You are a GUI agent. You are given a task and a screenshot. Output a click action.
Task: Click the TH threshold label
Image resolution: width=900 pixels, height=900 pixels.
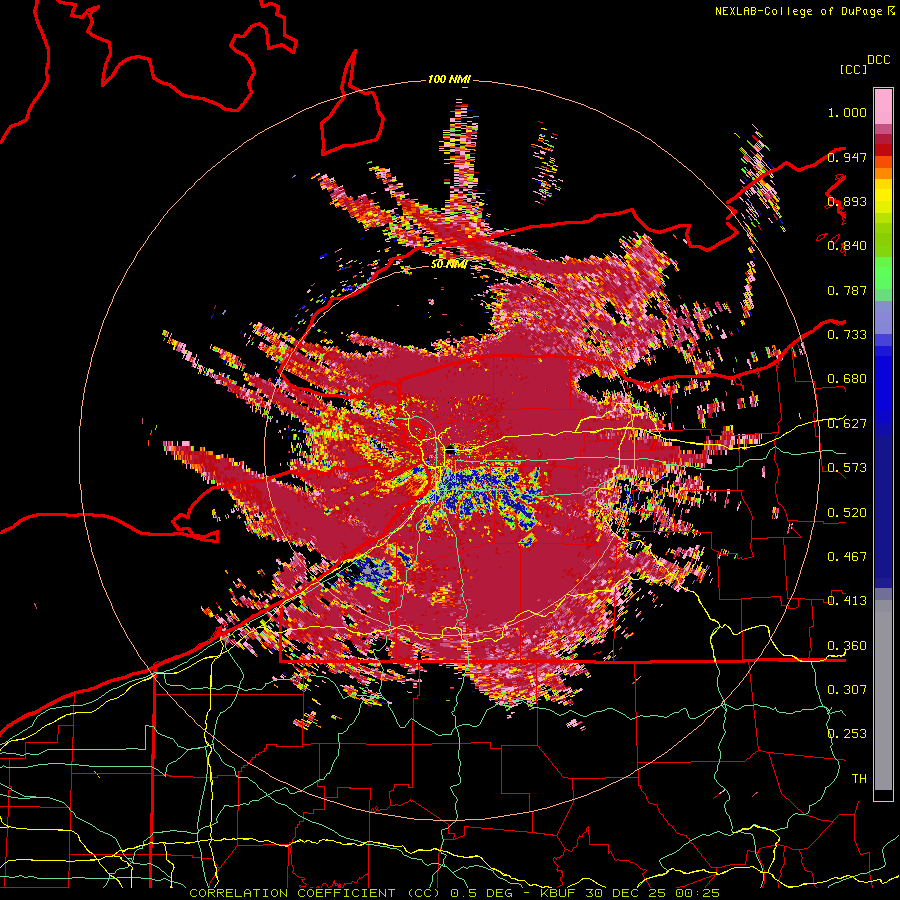coord(859,778)
